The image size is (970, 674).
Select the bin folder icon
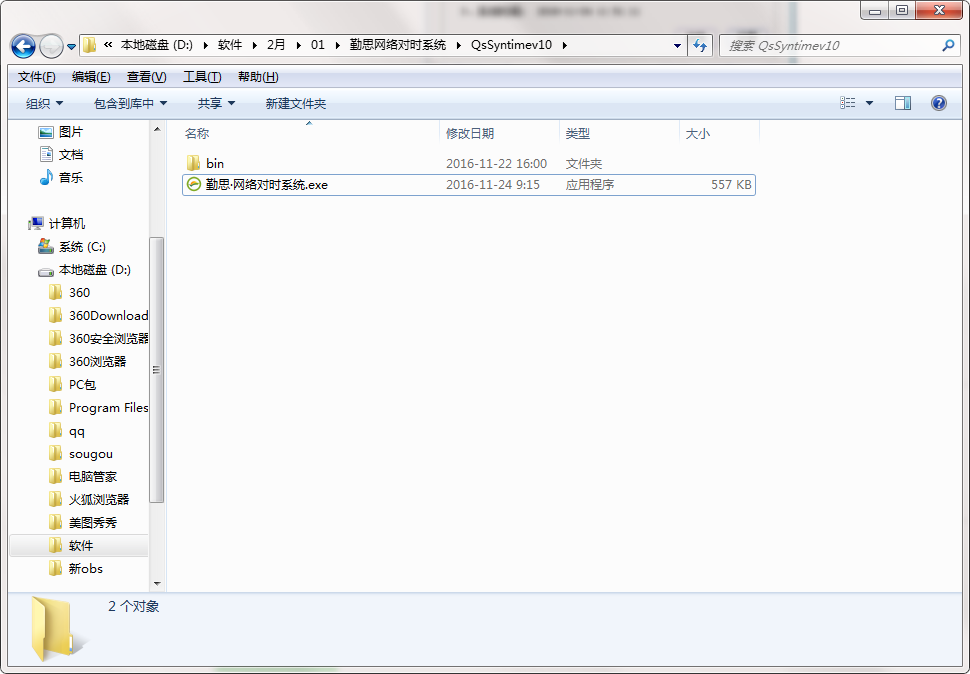click(193, 163)
